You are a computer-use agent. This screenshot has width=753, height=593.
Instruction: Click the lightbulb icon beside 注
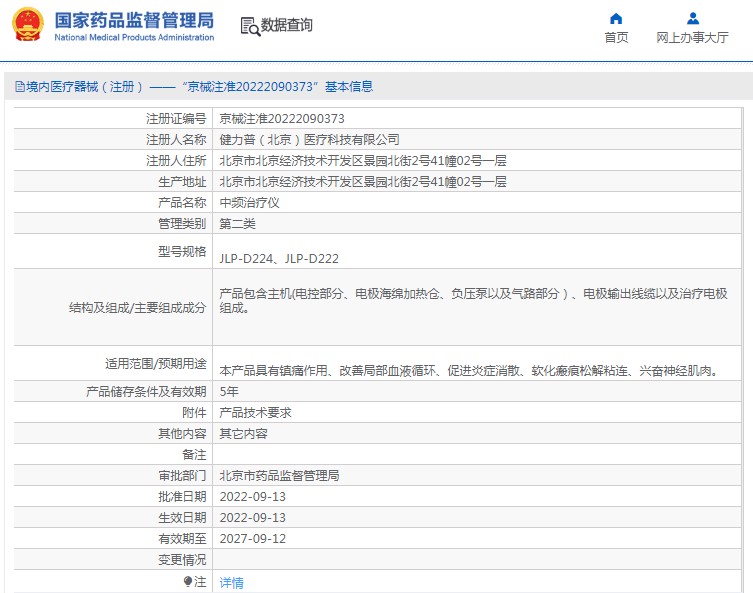188,581
